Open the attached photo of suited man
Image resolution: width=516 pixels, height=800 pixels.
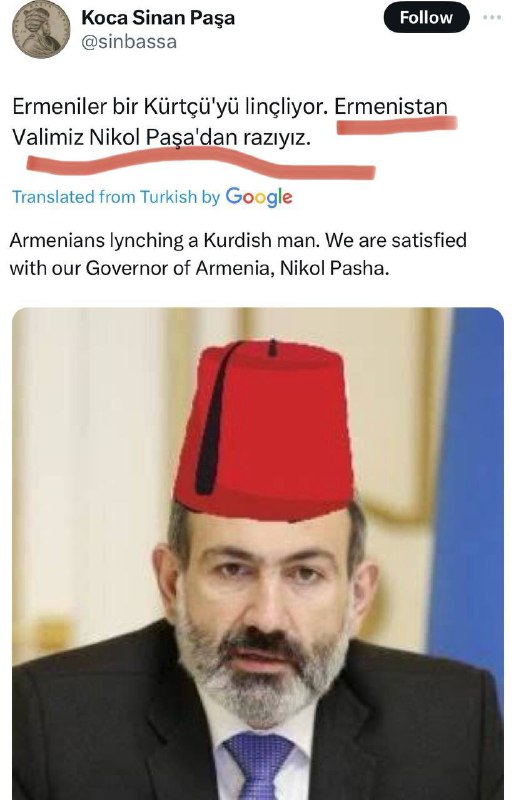[258, 554]
